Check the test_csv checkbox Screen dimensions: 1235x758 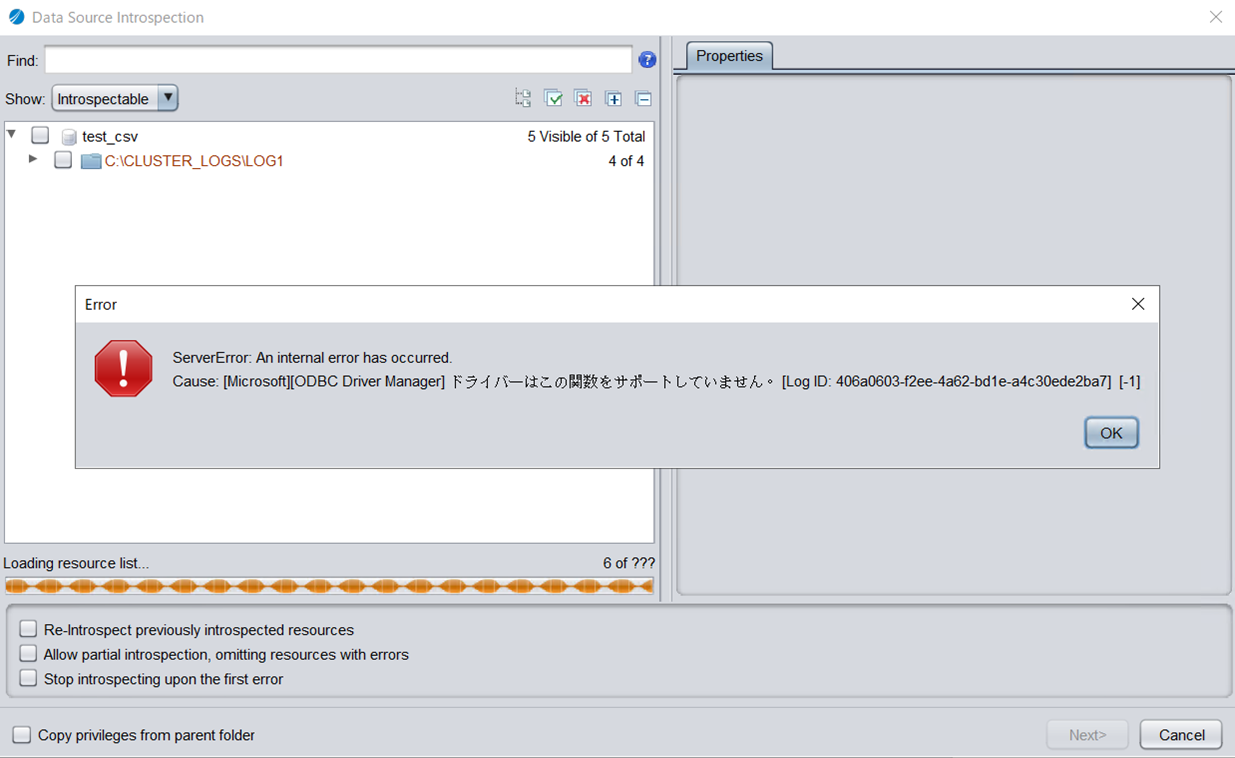(x=40, y=135)
